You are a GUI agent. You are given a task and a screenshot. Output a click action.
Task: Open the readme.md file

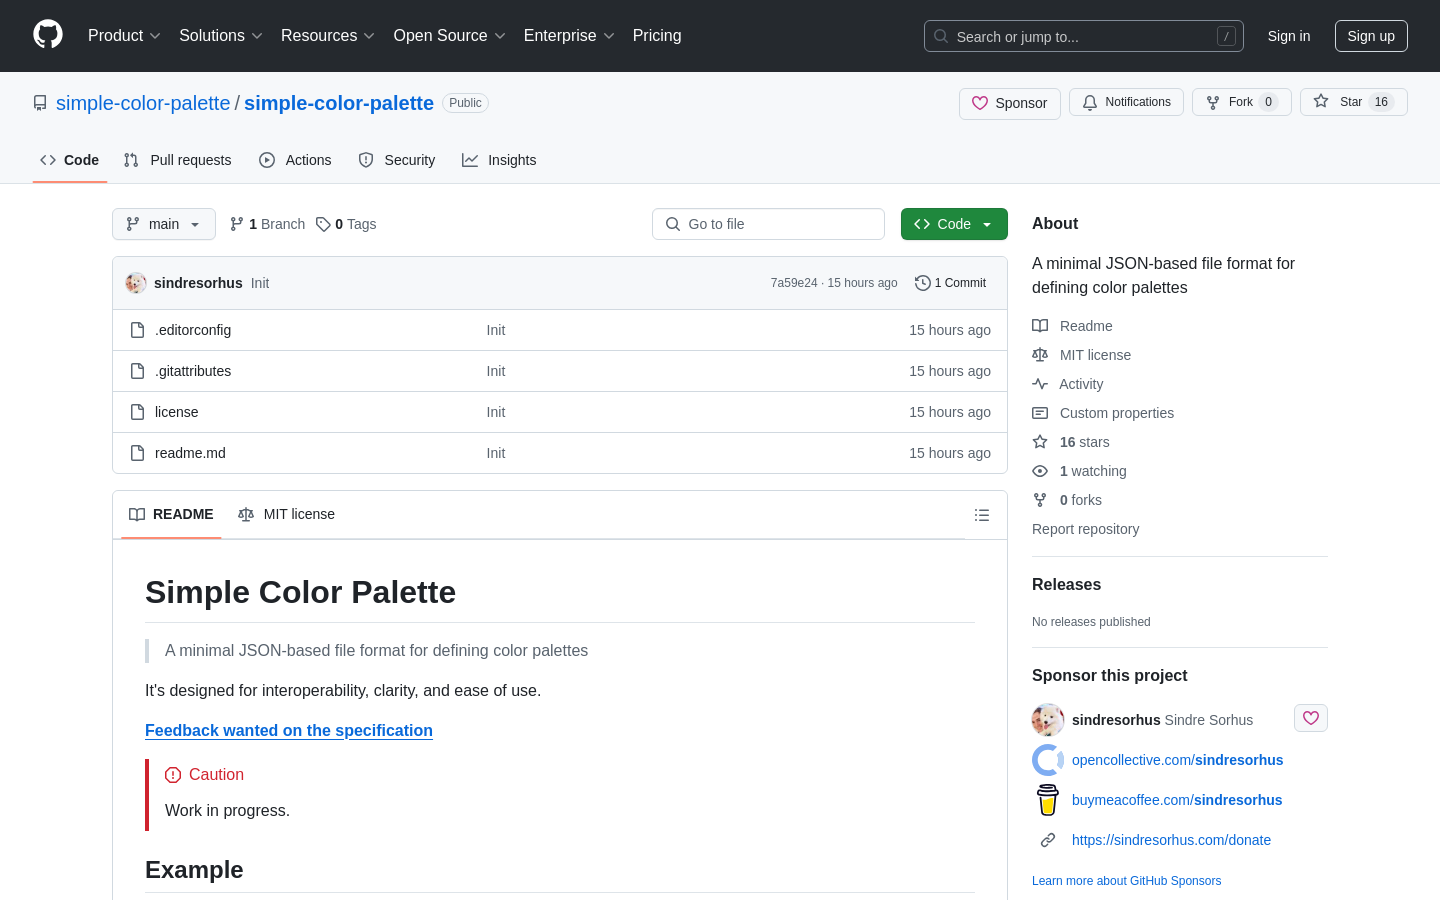click(x=190, y=453)
